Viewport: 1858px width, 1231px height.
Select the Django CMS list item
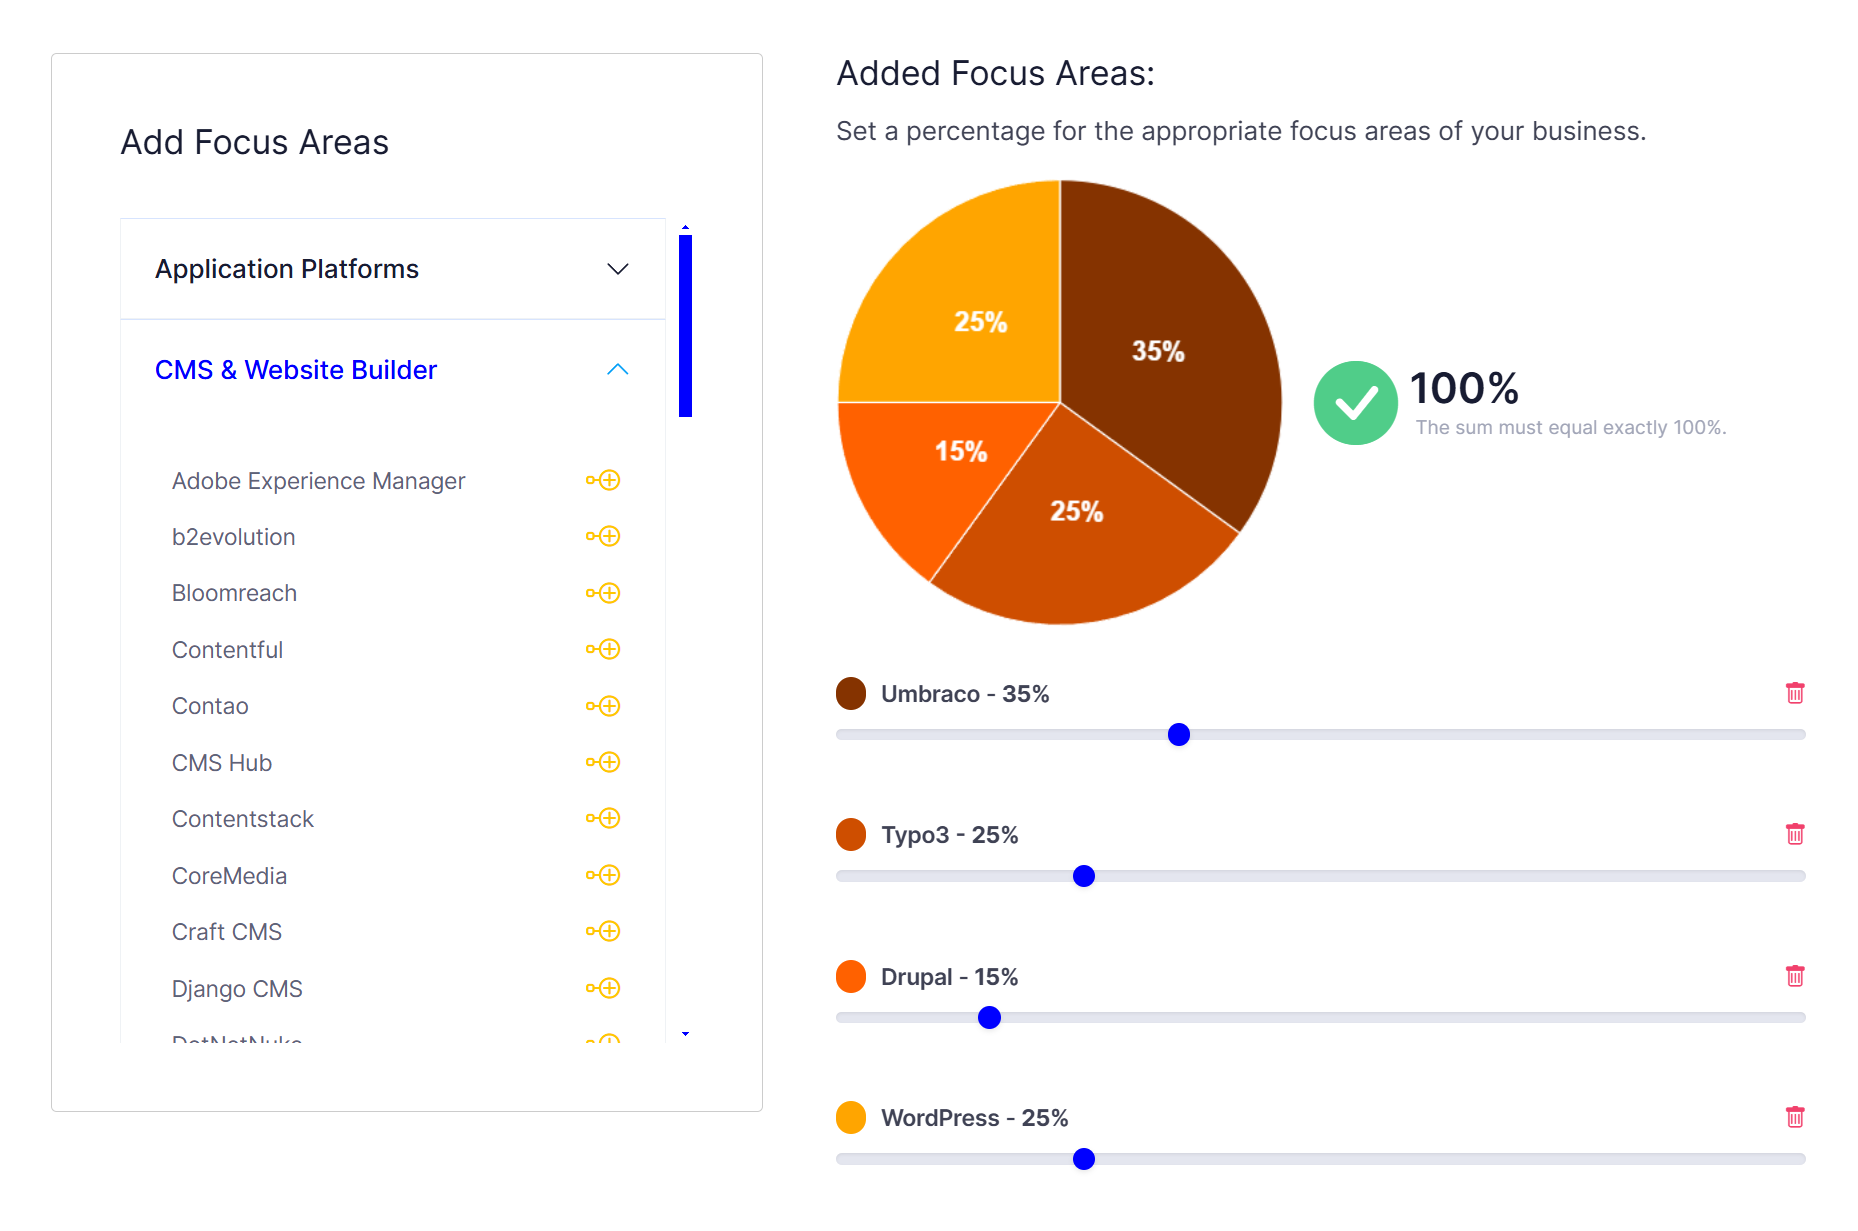tap(237, 989)
